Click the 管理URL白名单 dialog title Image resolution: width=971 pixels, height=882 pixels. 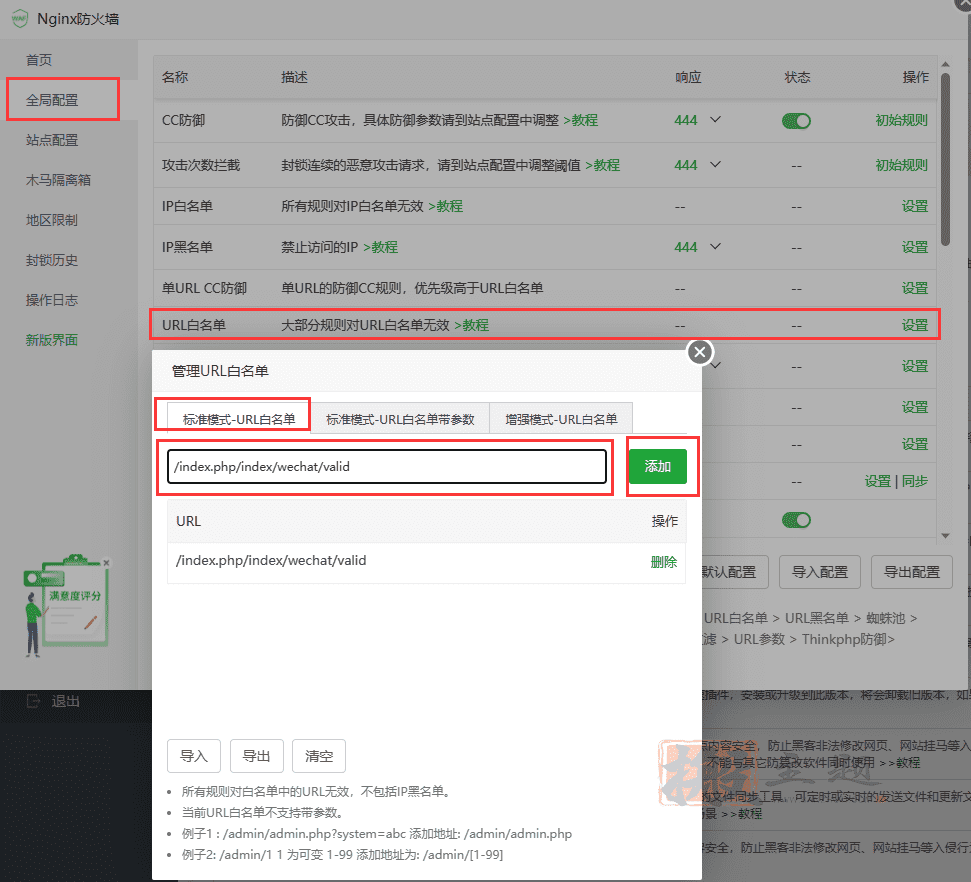[x=220, y=371]
